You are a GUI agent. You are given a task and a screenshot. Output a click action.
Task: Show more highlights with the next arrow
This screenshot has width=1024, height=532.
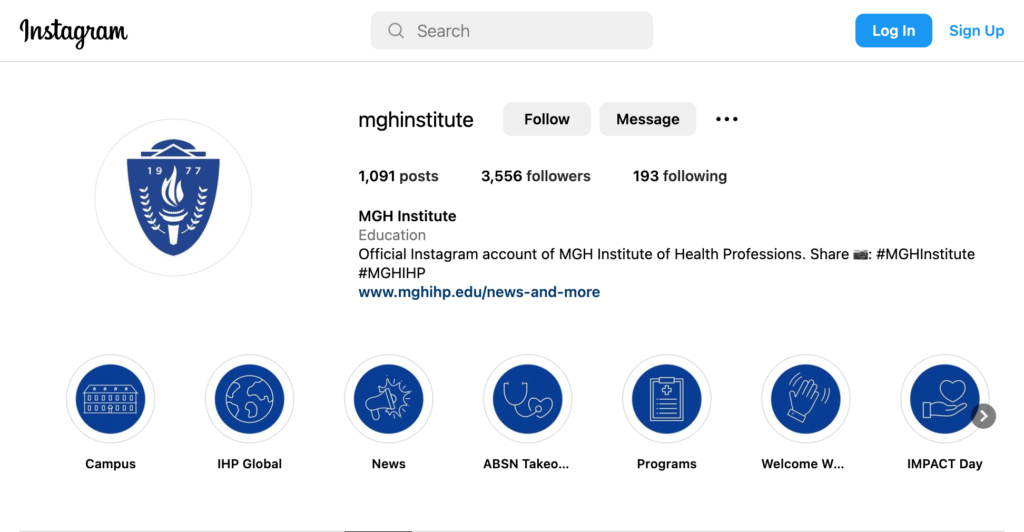984,416
